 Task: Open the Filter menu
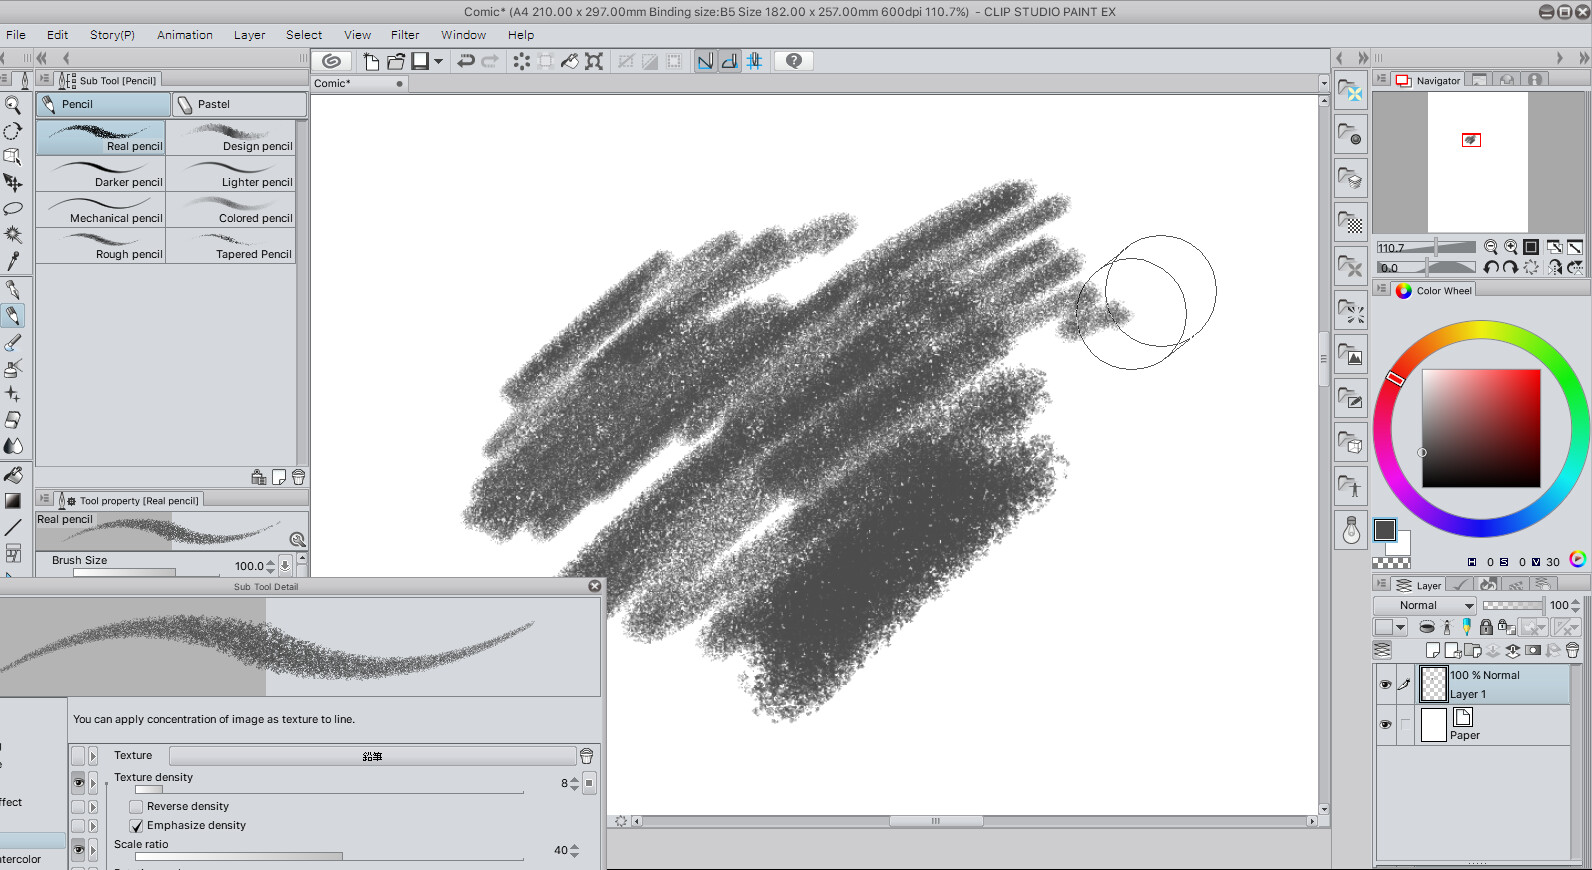pos(404,35)
